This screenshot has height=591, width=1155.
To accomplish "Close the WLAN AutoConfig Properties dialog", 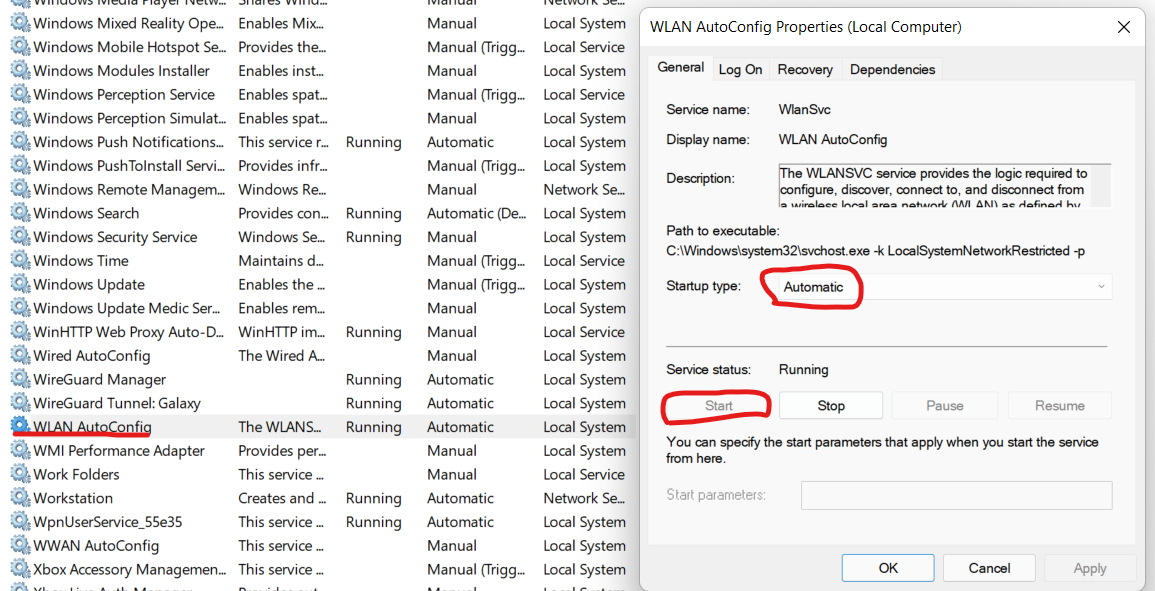I will [x=1124, y=28].
